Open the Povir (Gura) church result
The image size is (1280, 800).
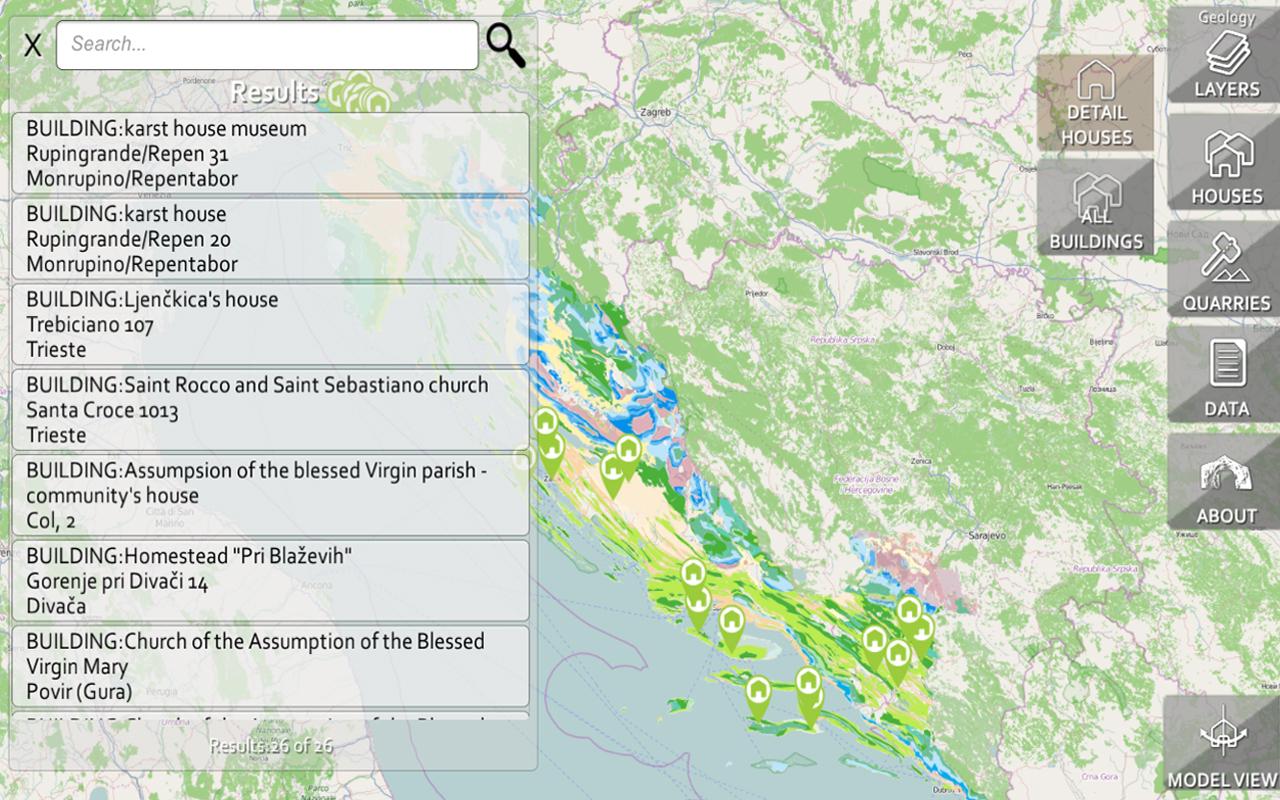pyautogui.click(x=270, y=666)
